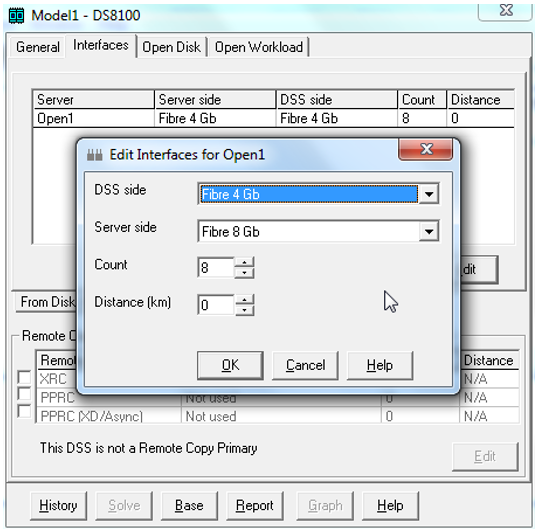Switch to the General tab

(x=38, y=47)
